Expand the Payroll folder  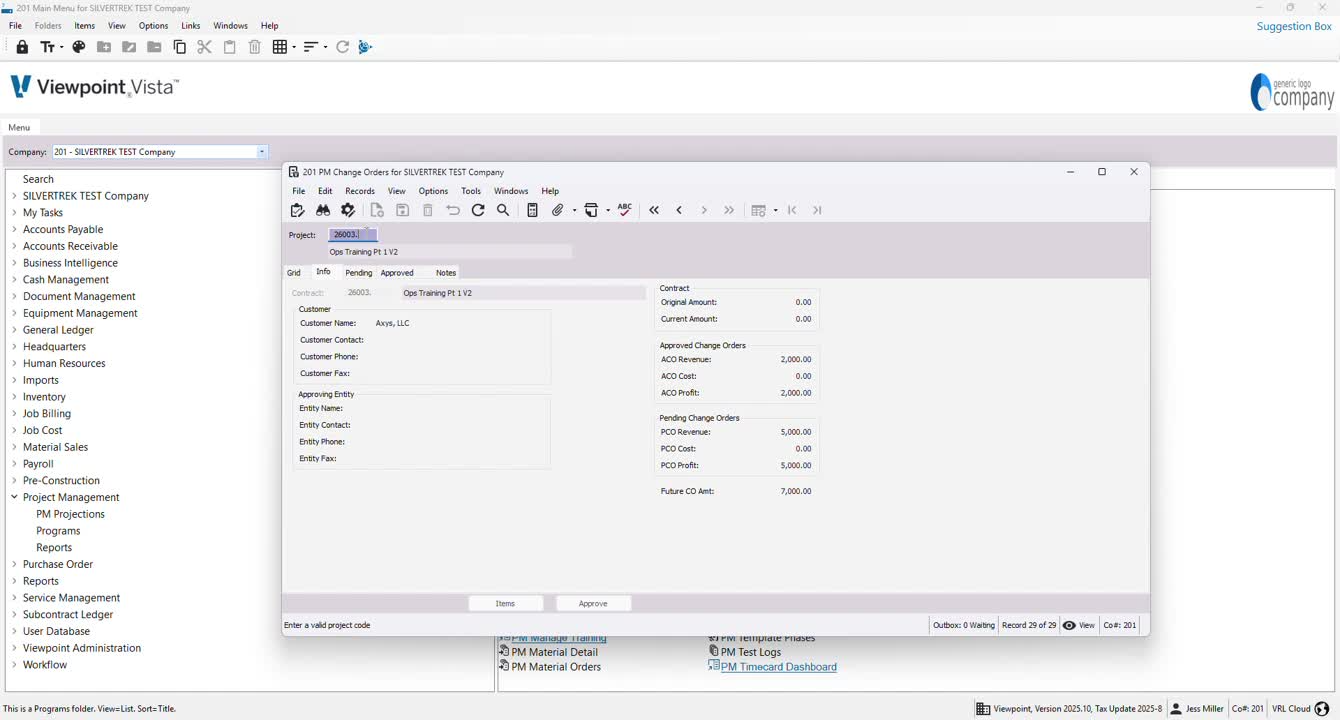click(14, 464)
